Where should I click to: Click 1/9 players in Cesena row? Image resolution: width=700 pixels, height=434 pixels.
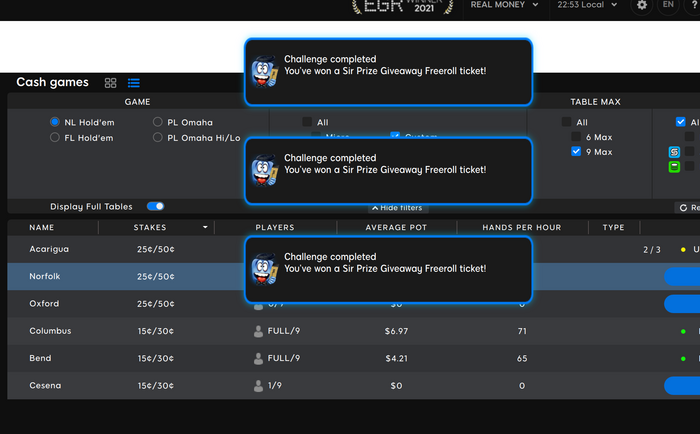[x=275, y=385]
